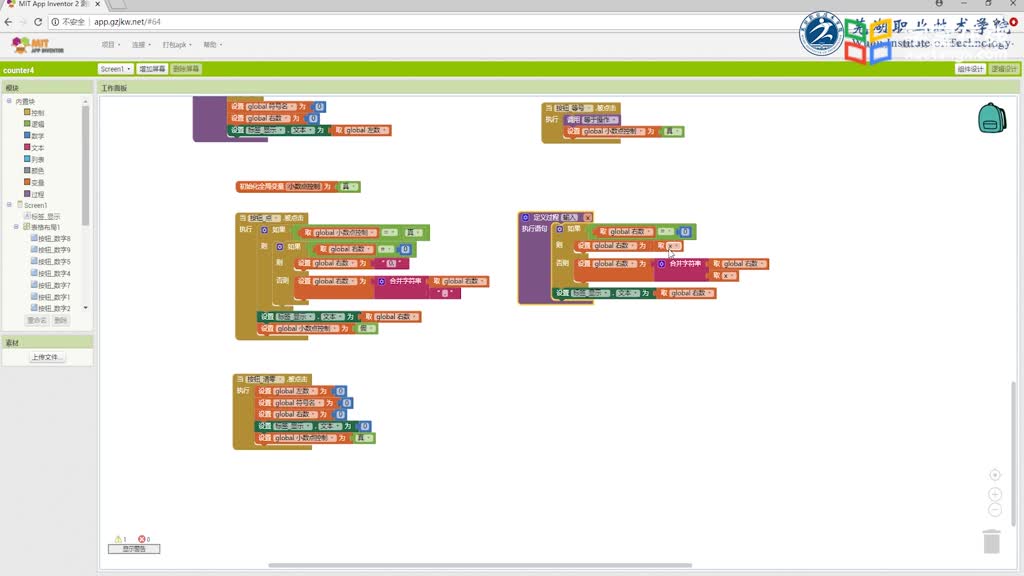Open 按钮_点 component dropdown on event block

(264, 218)
